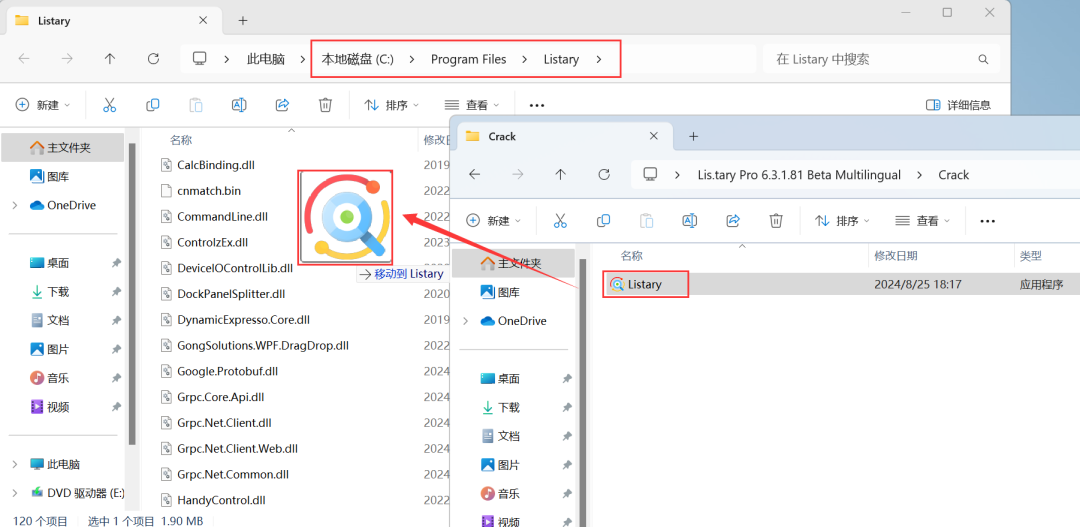
Task: Open new tab in Listary window
Action: (x=242, y=21)
